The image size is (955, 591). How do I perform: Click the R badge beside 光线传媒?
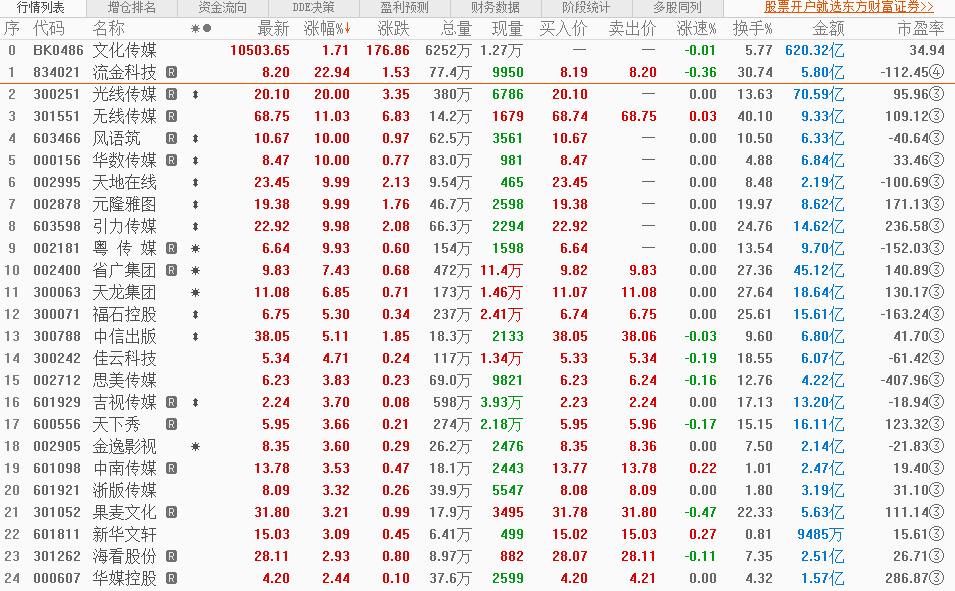tap(172, 94)
